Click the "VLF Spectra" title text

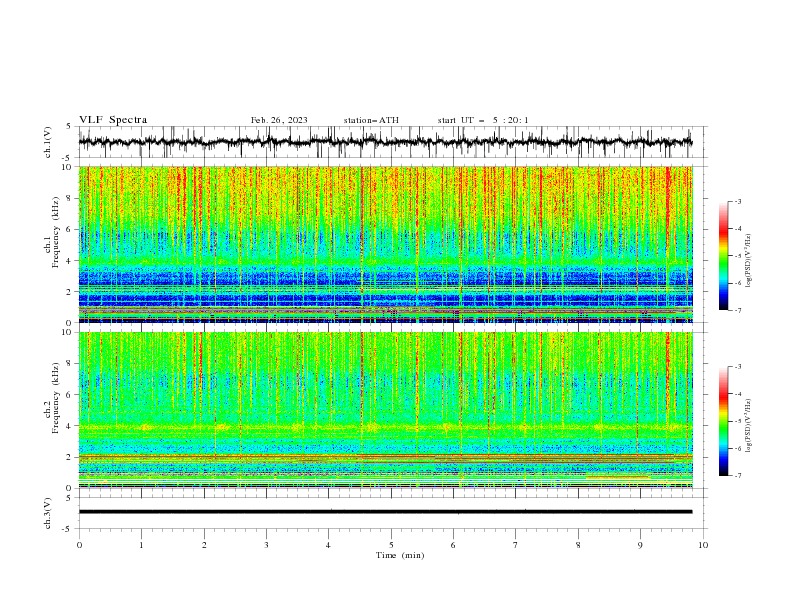pos(113,120)
